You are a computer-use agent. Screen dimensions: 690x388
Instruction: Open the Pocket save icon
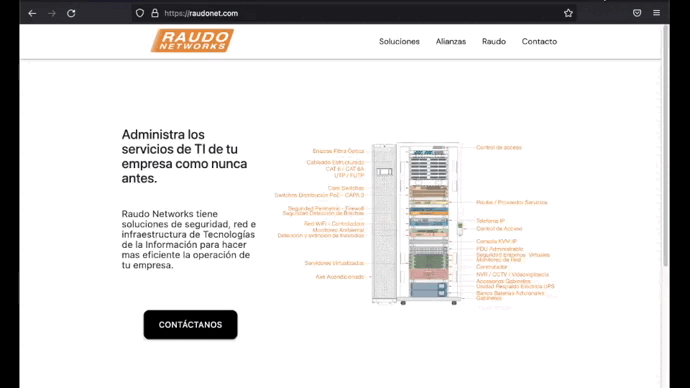637,13
